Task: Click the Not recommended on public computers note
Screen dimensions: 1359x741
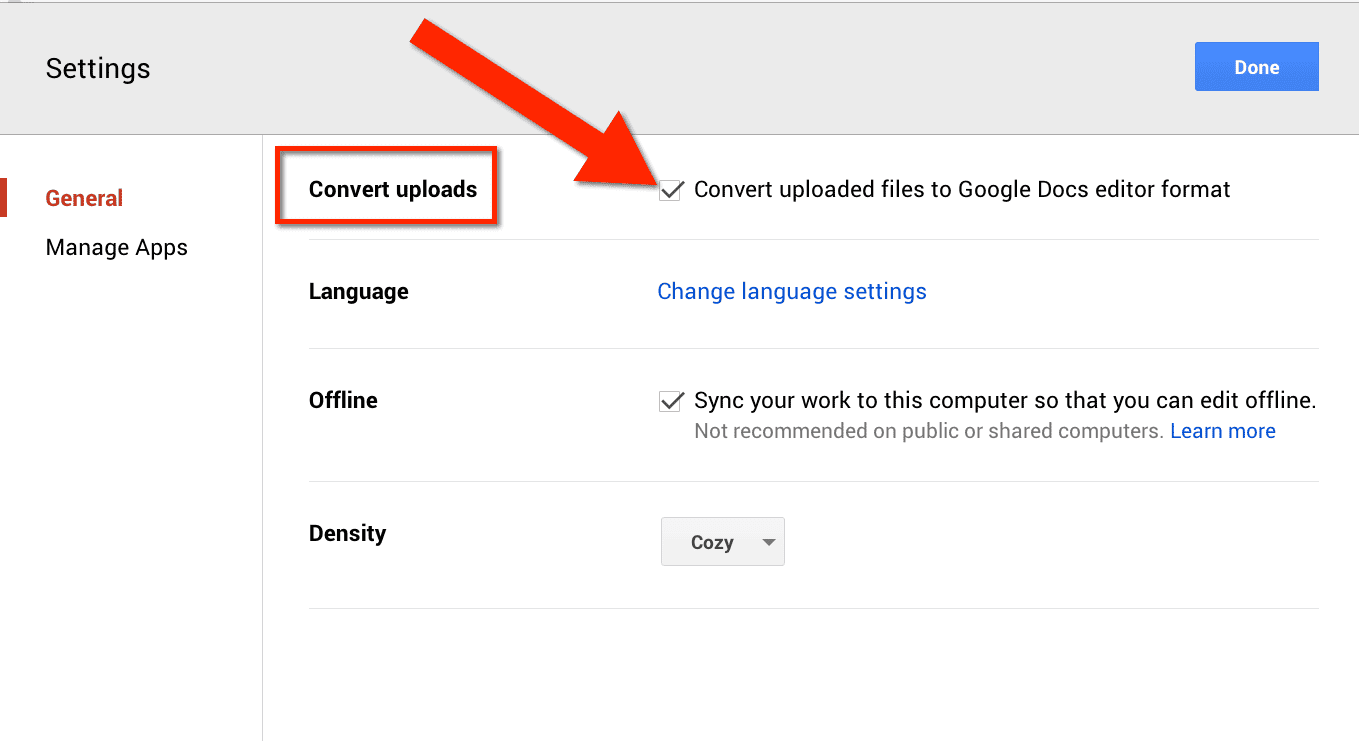Action: (x=929, y=431)
